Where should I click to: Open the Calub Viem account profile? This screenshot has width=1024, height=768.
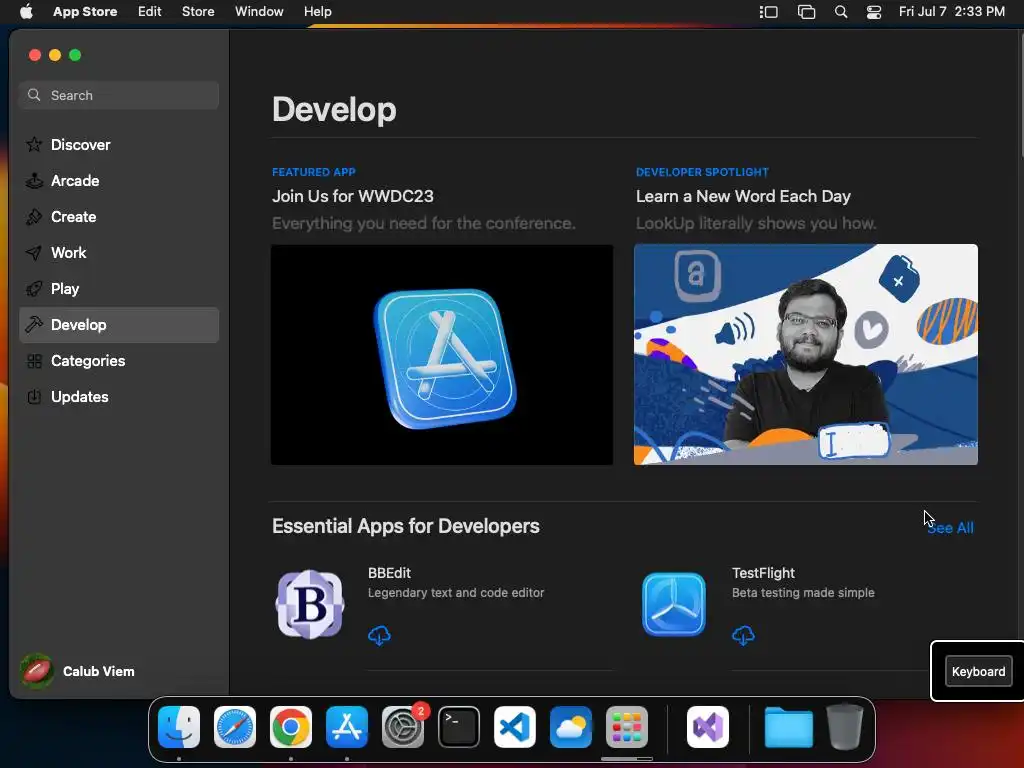tap(77, 671)
